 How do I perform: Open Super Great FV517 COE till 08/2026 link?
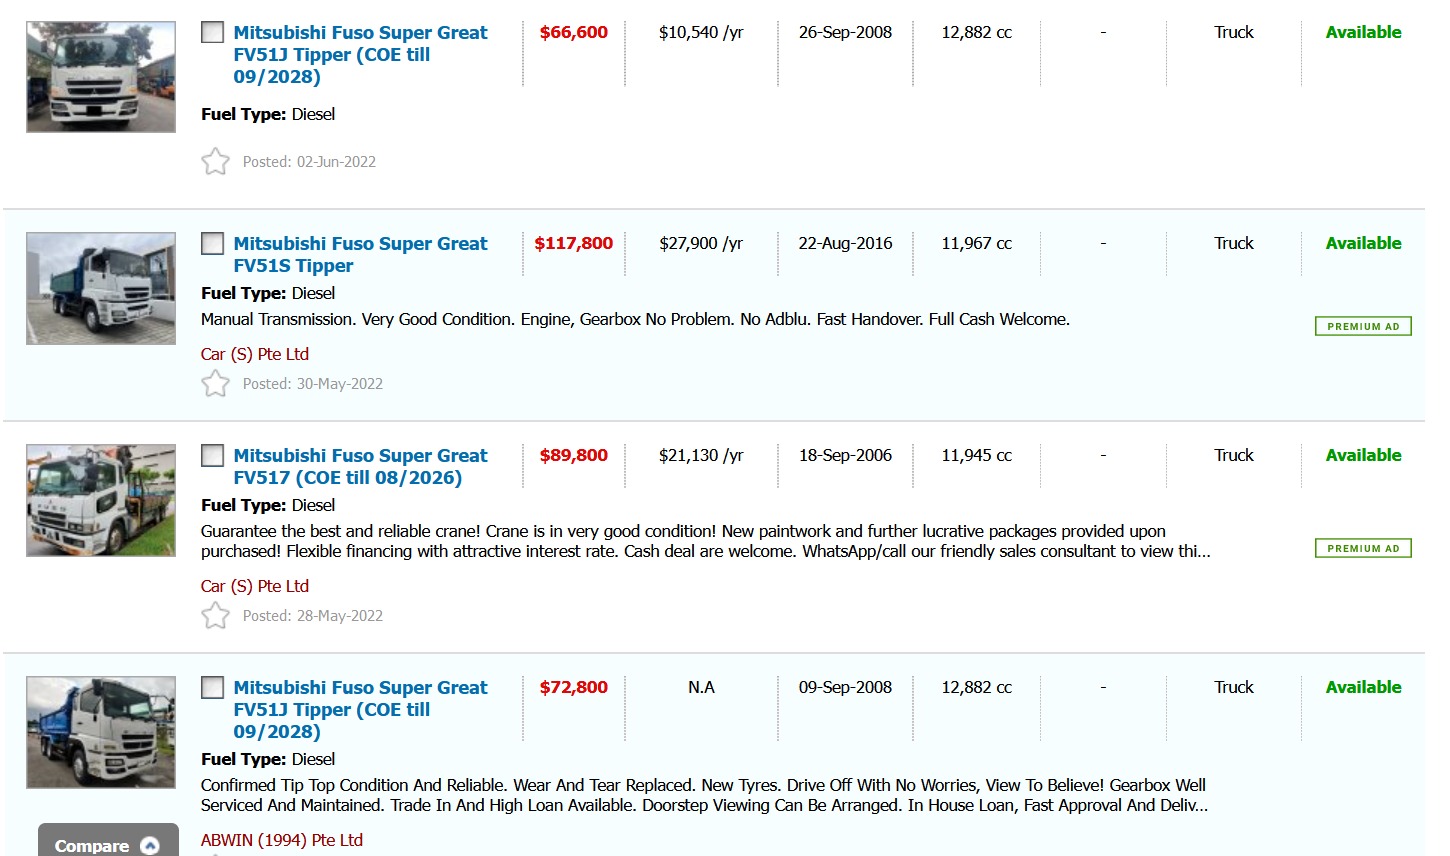tap(360, 466)
